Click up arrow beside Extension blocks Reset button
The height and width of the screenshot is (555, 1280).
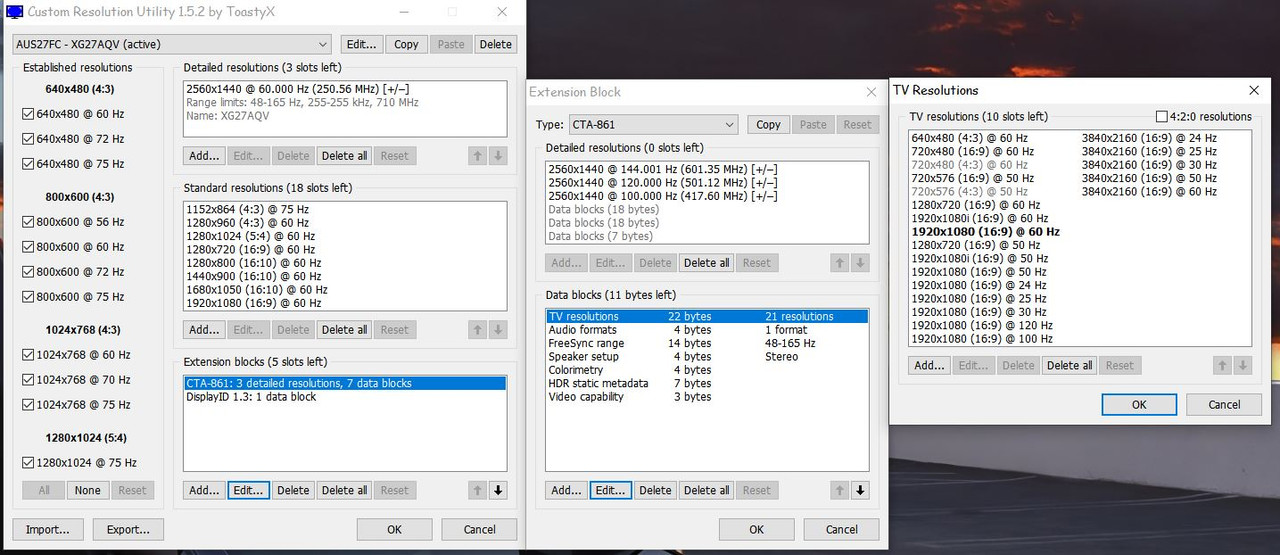pyautogui.click(x=478, y=490)
